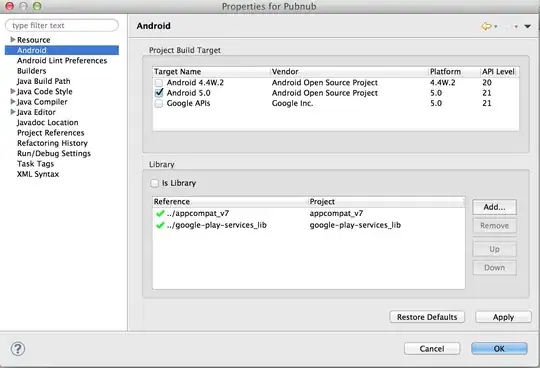Click the Android 5.0 target name
The image size is (540, 368).
(188, 93)
